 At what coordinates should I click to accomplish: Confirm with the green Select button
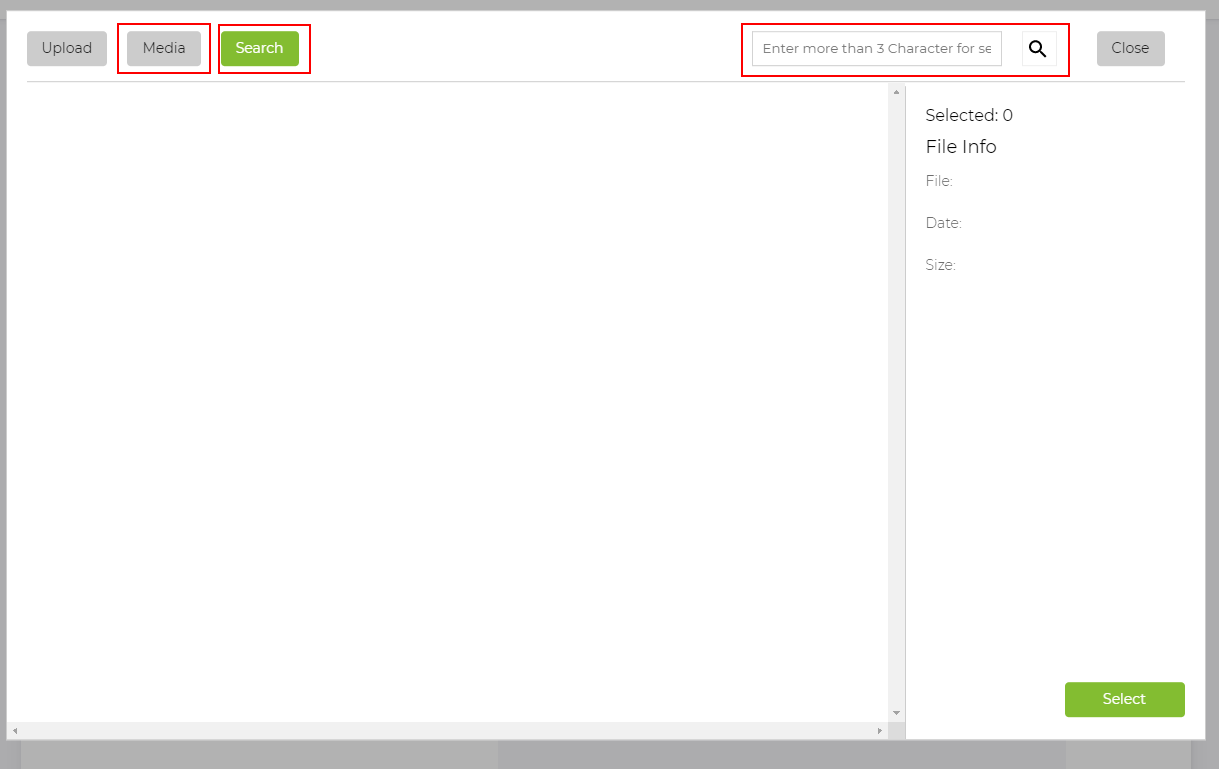[1125, 699]
